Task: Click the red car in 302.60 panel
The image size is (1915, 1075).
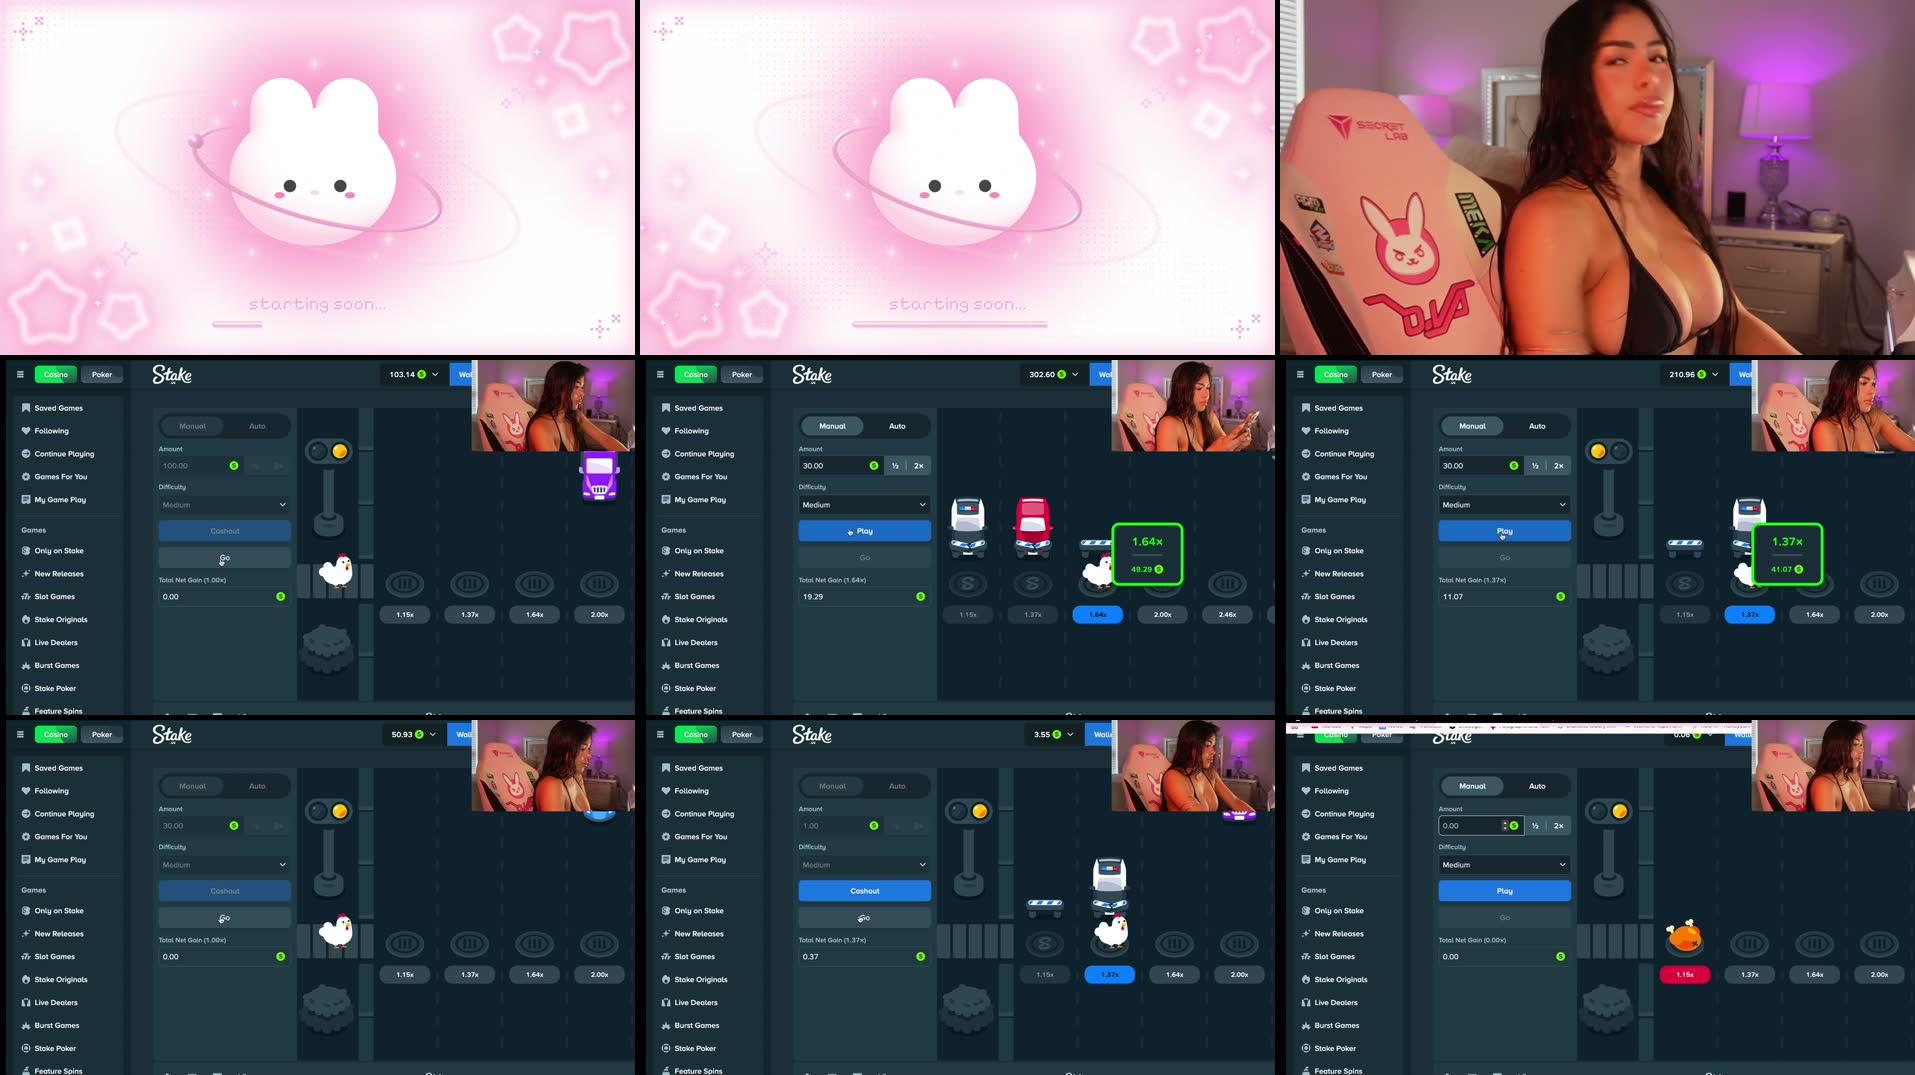Action: pyautogui.click(x=1032, y=526)
